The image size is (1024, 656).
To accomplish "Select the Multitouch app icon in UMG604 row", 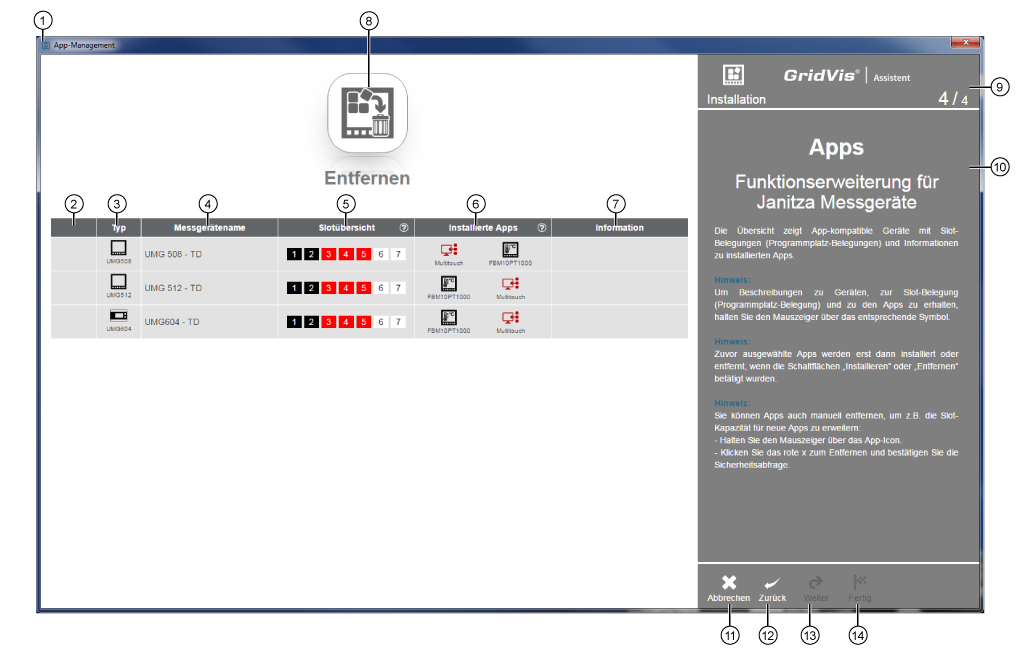I will tap(510, 318).
